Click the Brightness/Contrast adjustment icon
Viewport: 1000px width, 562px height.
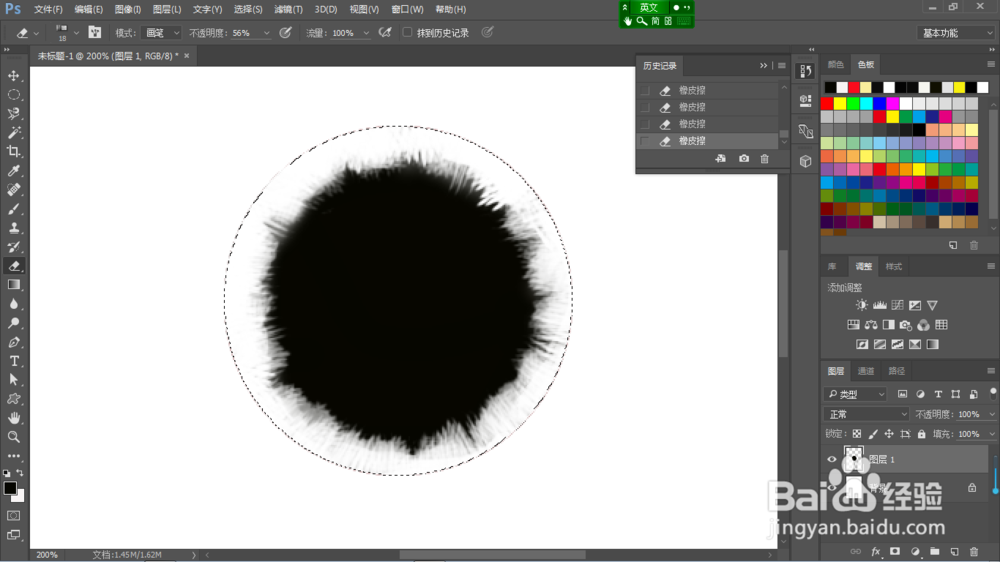(862, 305)
